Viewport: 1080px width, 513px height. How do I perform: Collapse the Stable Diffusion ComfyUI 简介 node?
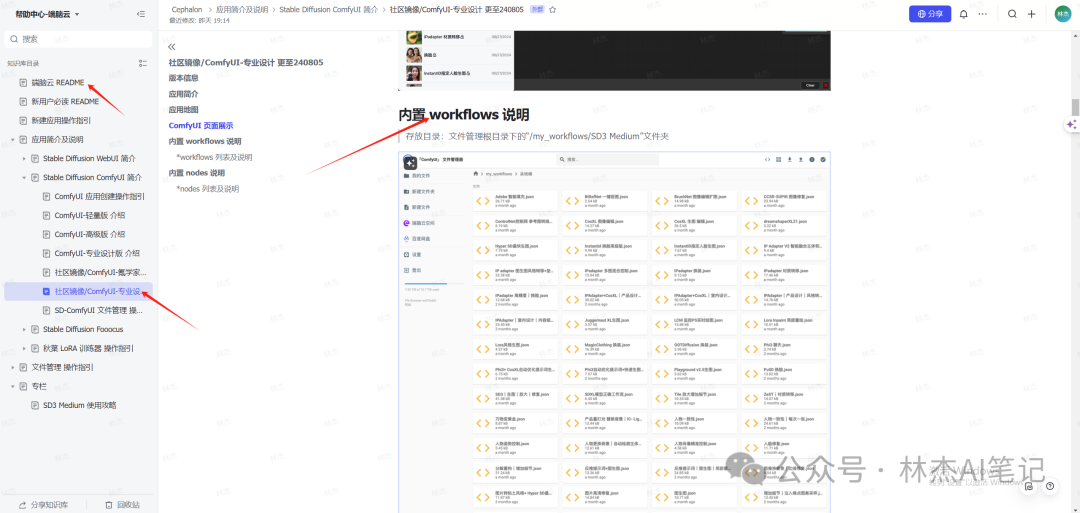coord(25,178)
